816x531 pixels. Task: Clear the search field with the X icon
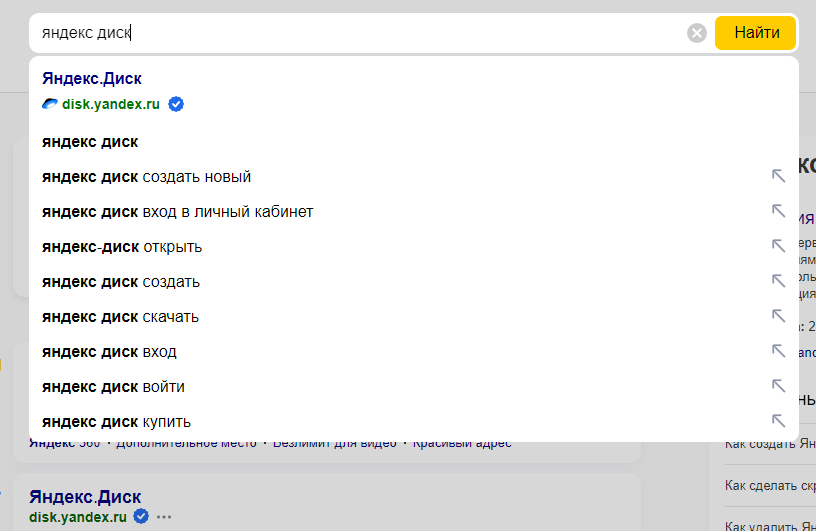(x=696, y=33)
